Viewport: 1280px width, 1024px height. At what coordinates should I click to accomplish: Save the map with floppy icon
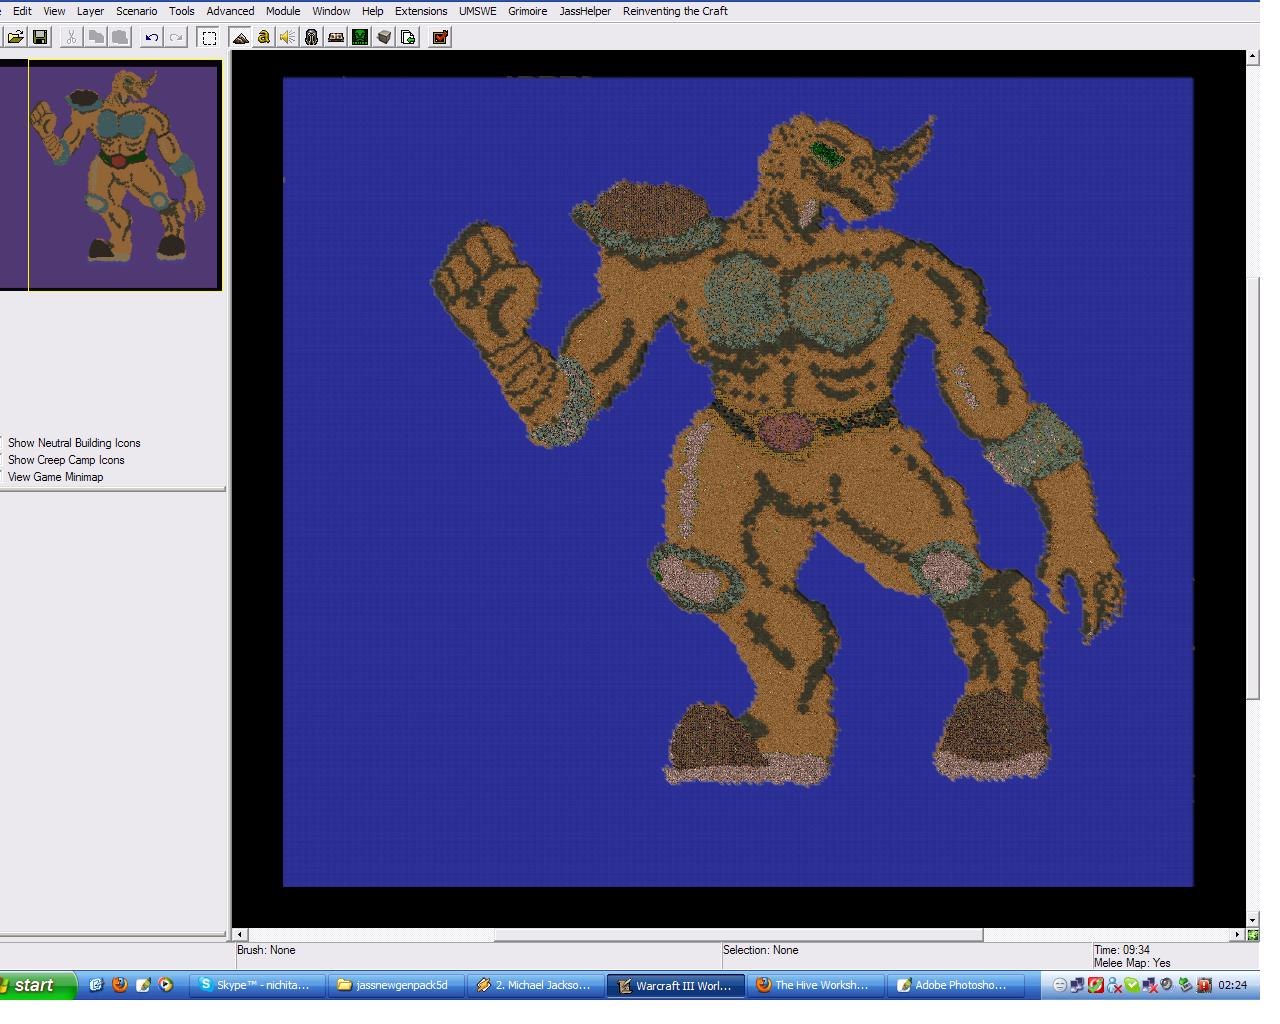40,37
